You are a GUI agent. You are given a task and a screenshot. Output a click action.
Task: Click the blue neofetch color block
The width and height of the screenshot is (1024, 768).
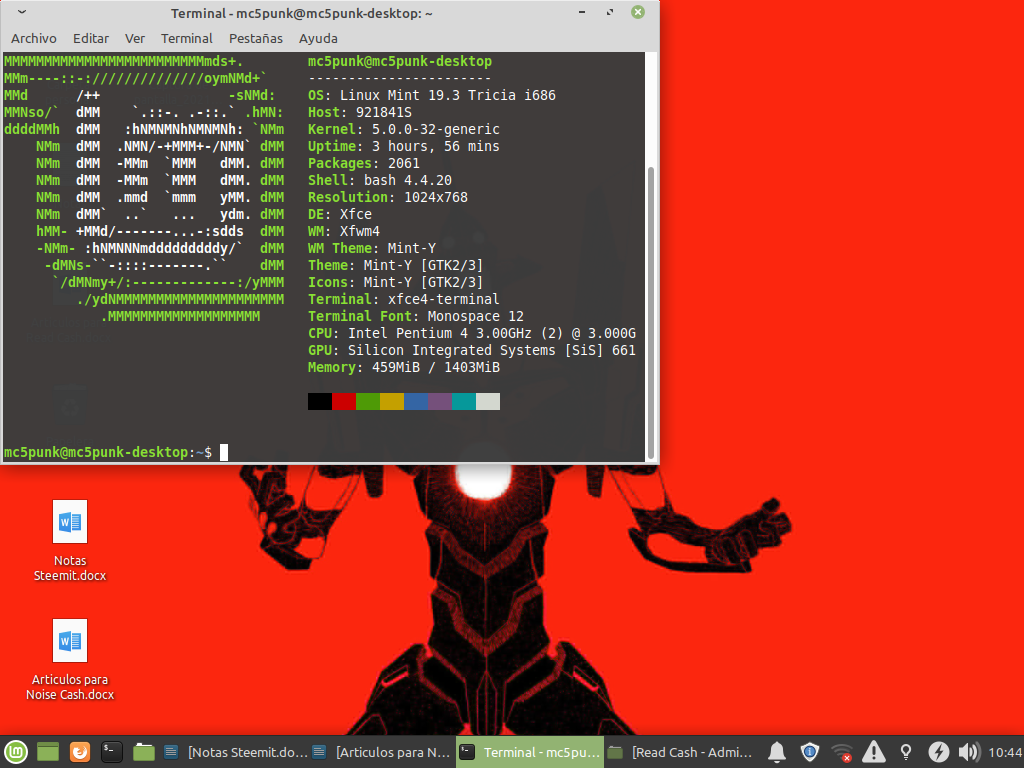pyautogui.click(x=416, y=401)
